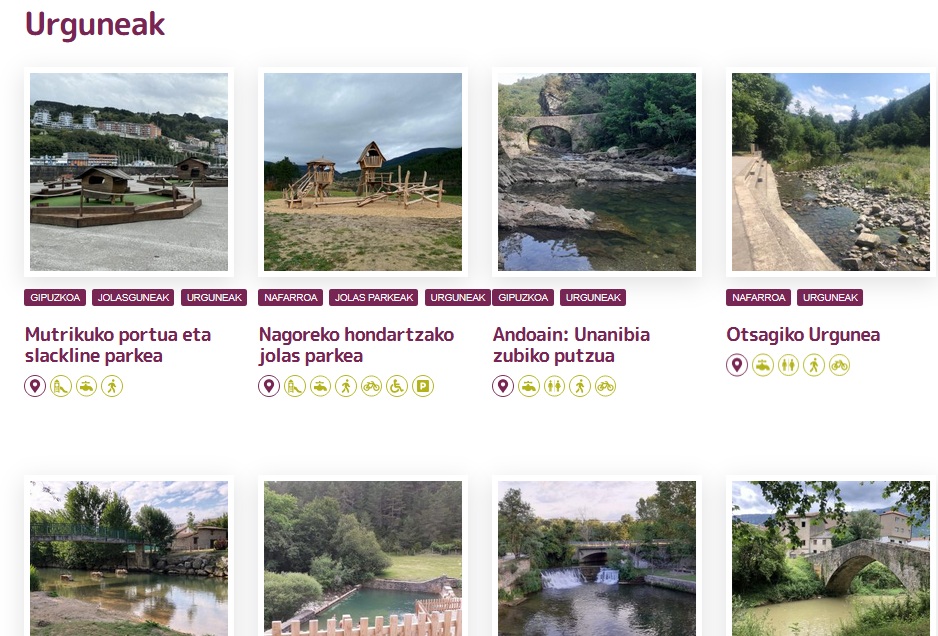938x636 pixels.
Task: Click the toilets icon under Andoain Unanibia
Action: (555, 386)
